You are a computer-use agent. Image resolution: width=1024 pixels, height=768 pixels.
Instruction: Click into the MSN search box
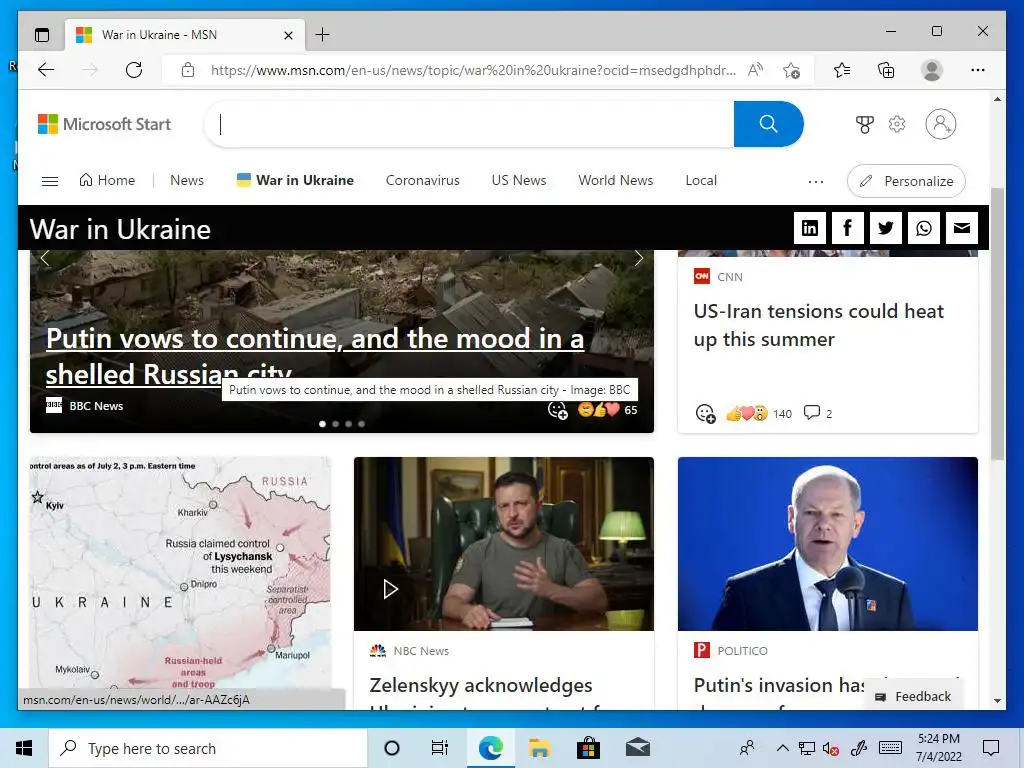pyautogui.click(x=470, y=124)
